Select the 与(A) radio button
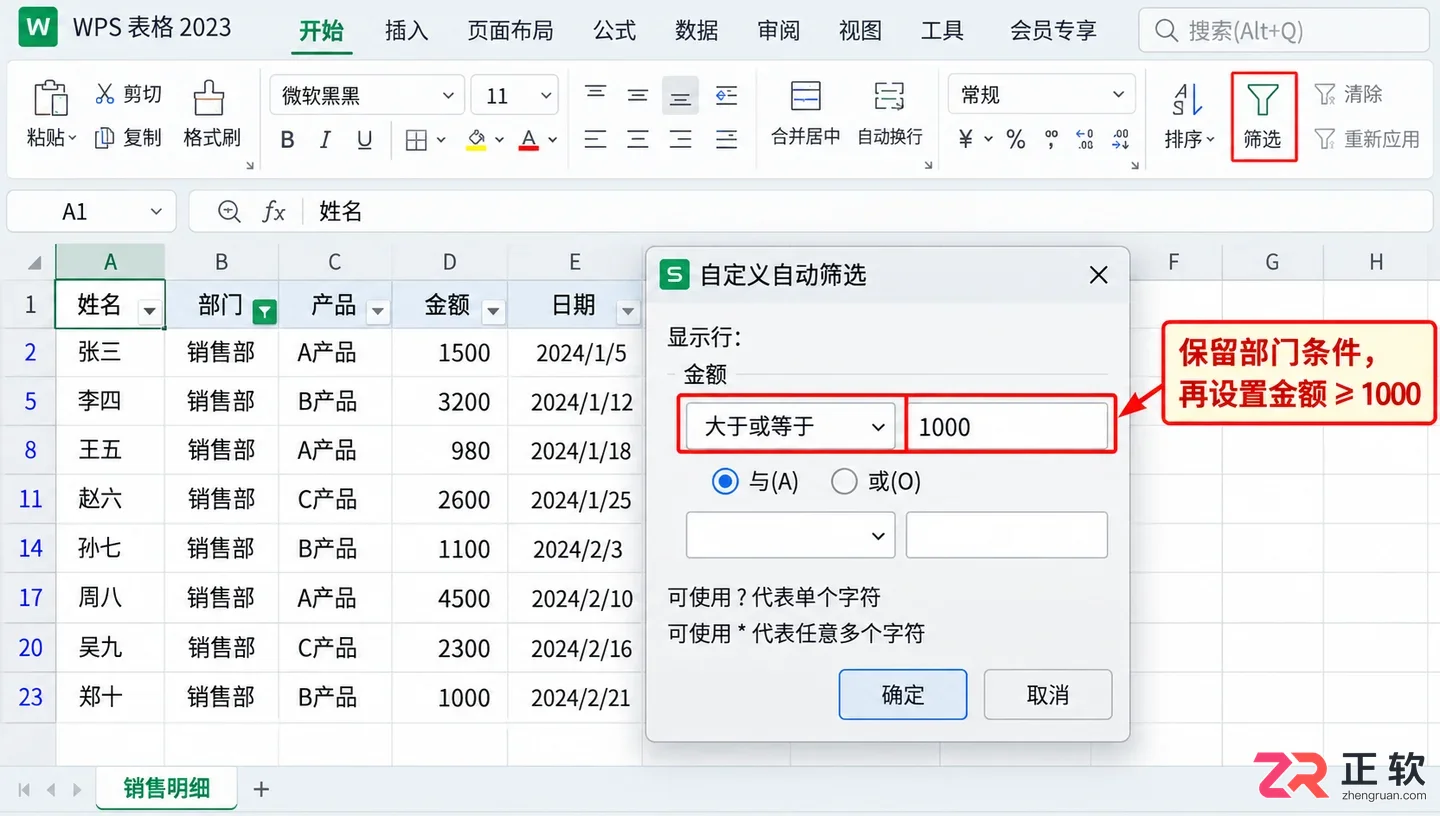1440x816 pixels. coord(725,482)
